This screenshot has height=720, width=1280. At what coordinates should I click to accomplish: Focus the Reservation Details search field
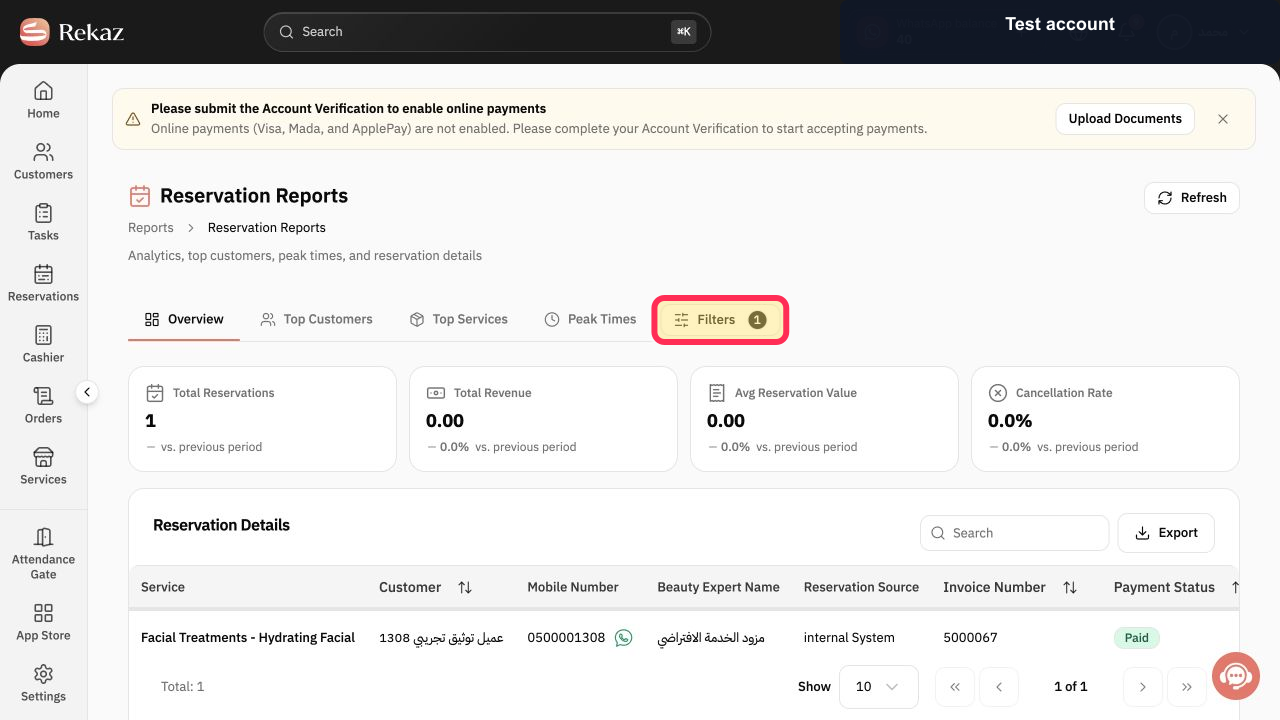(1014, 533)
